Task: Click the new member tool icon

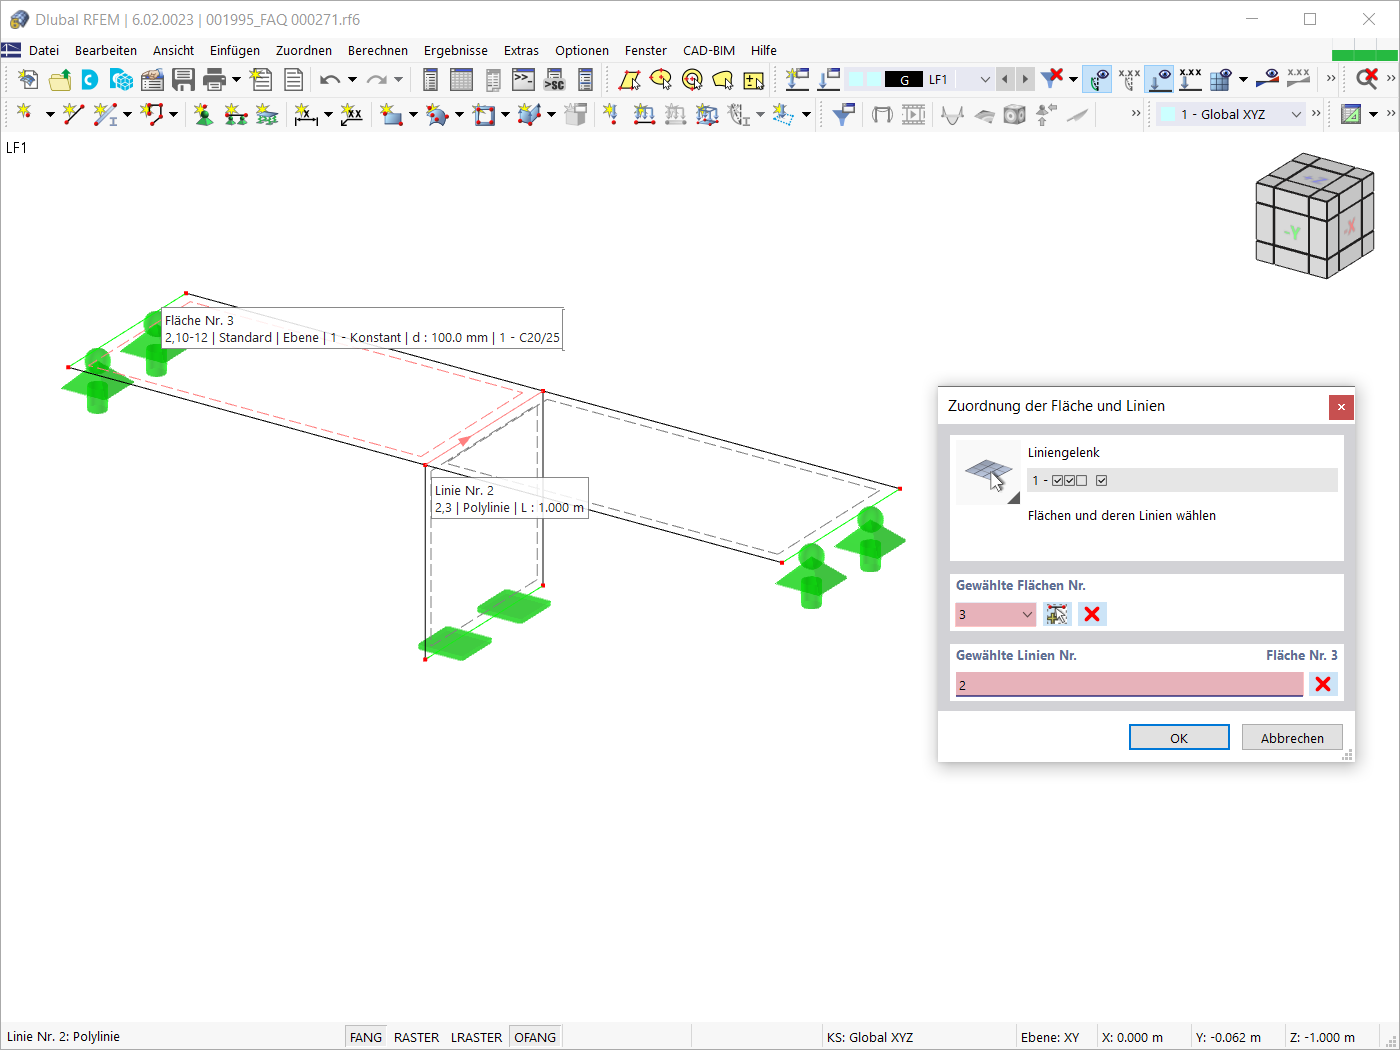Action: tap(105, 114)
